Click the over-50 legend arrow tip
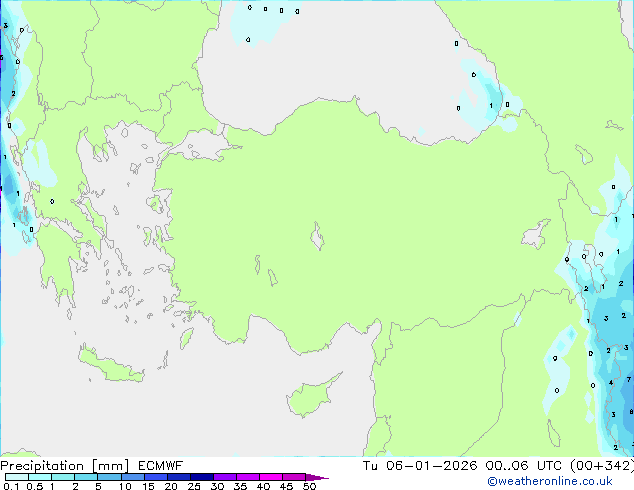634x490 pixels. click(317, 477)
